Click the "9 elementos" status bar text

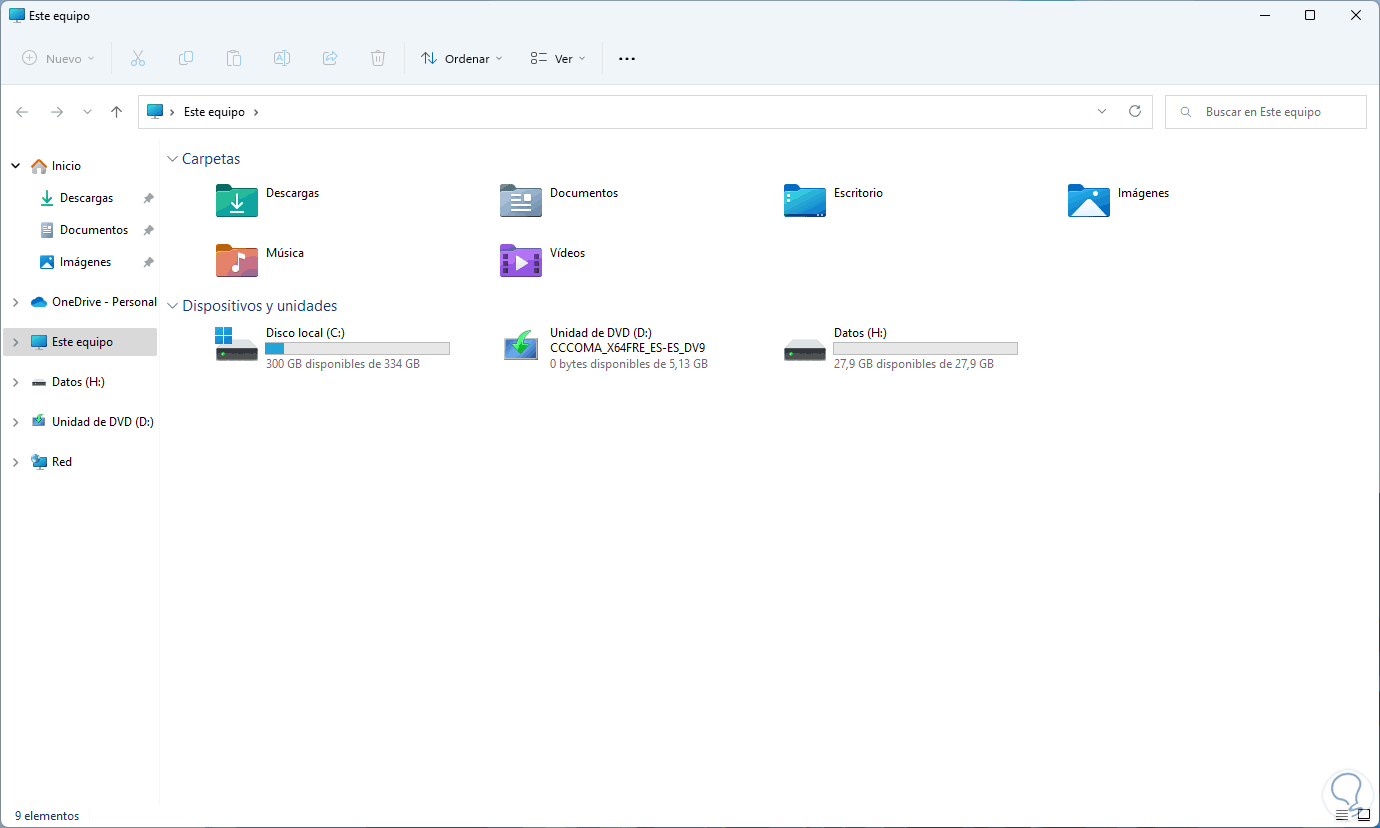click(x=47, y=816)
